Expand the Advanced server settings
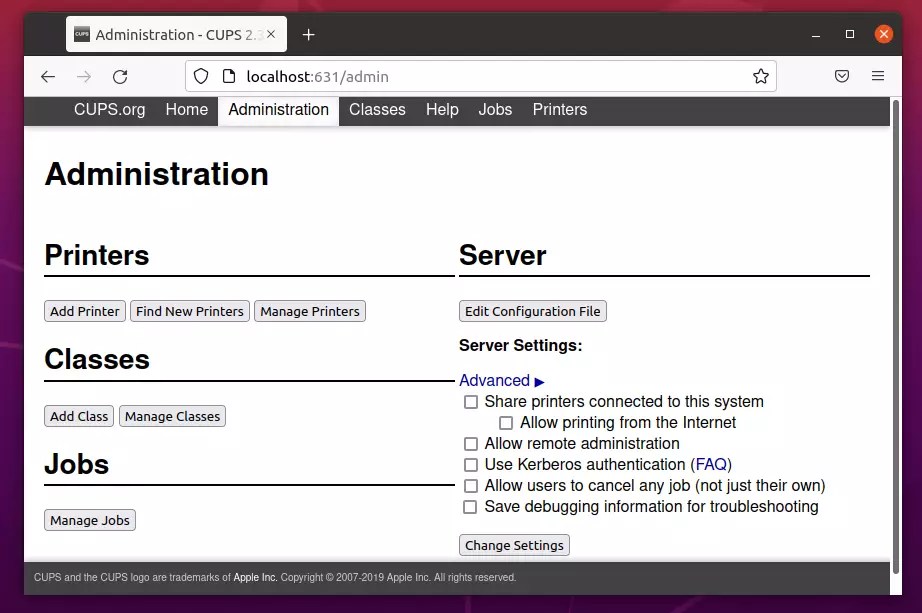Viewport: 922px width, 613px height. pos(494,380)
